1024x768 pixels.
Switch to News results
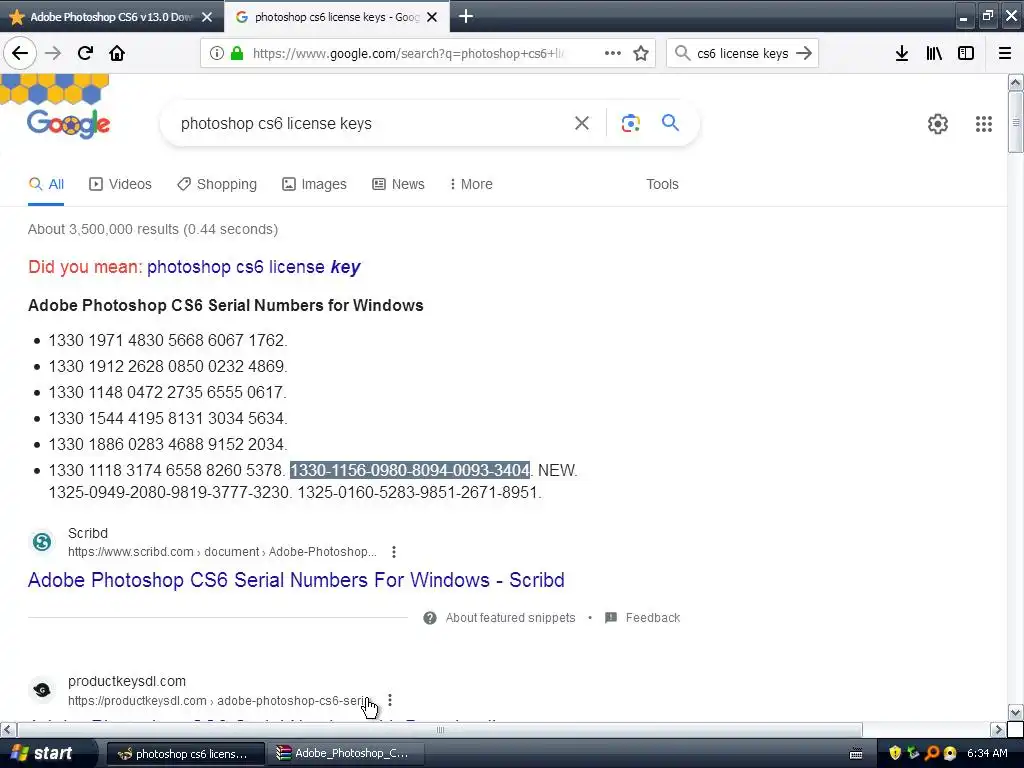(x=398, y=184)
